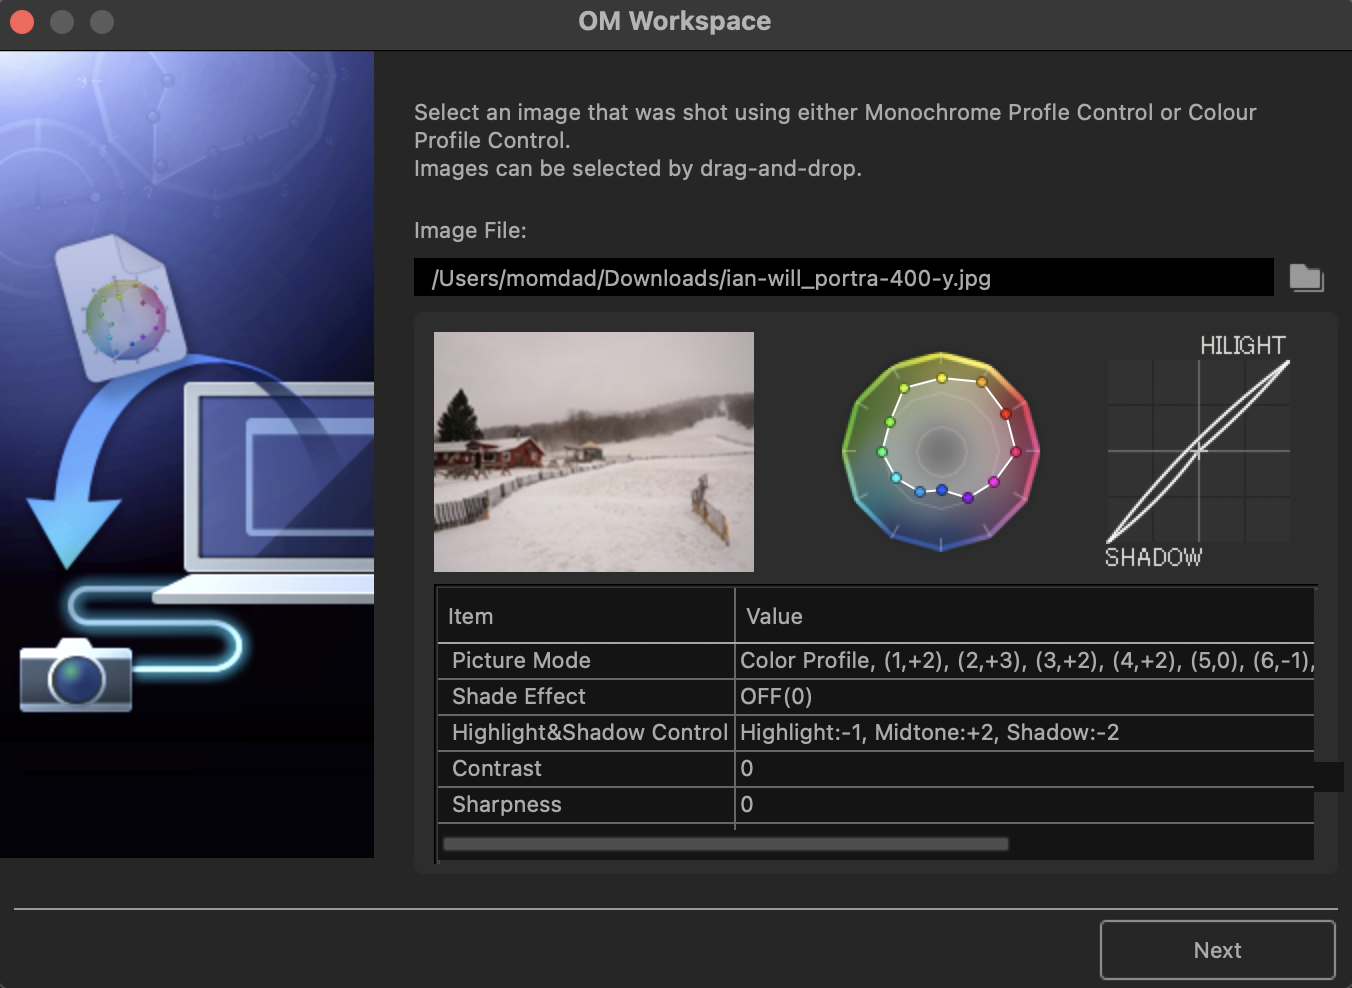Click the horizontal scrollbar below the table

click(725, 843)
